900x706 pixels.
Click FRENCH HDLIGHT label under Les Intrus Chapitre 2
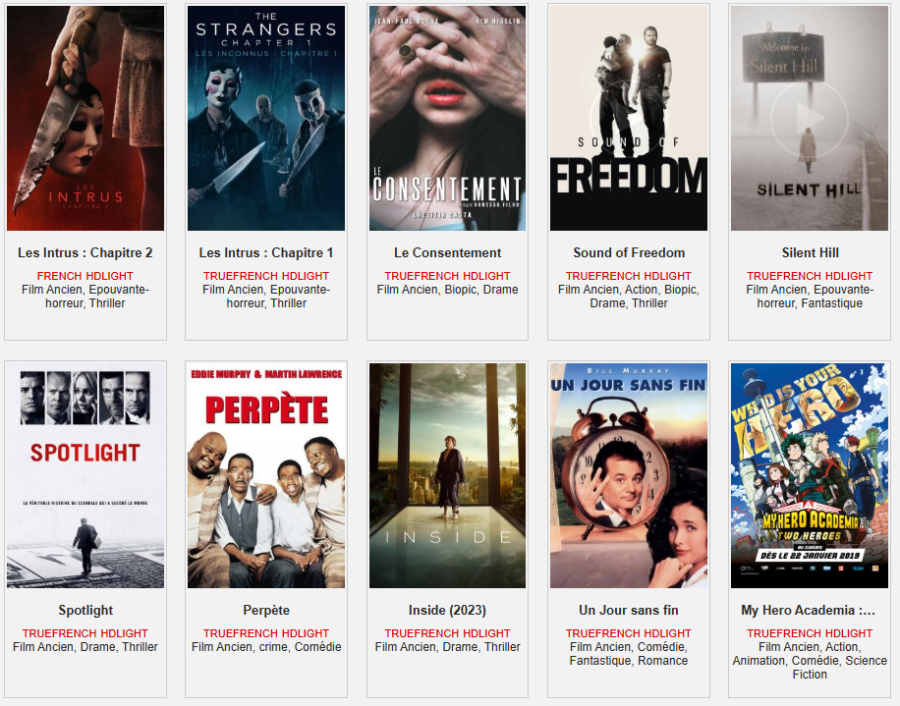tap(85, 276)
